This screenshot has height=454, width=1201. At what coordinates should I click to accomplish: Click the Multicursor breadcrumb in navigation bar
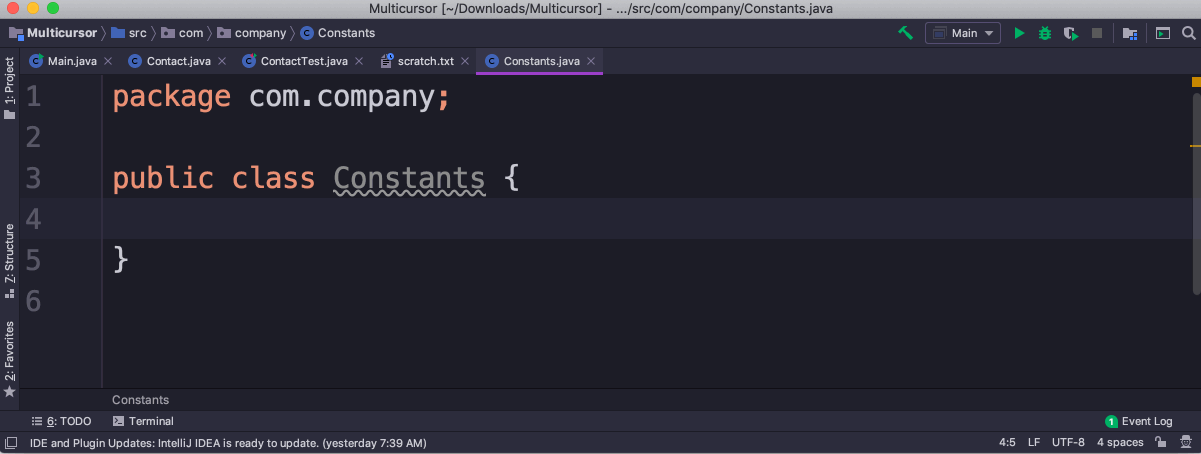point(53,33)
